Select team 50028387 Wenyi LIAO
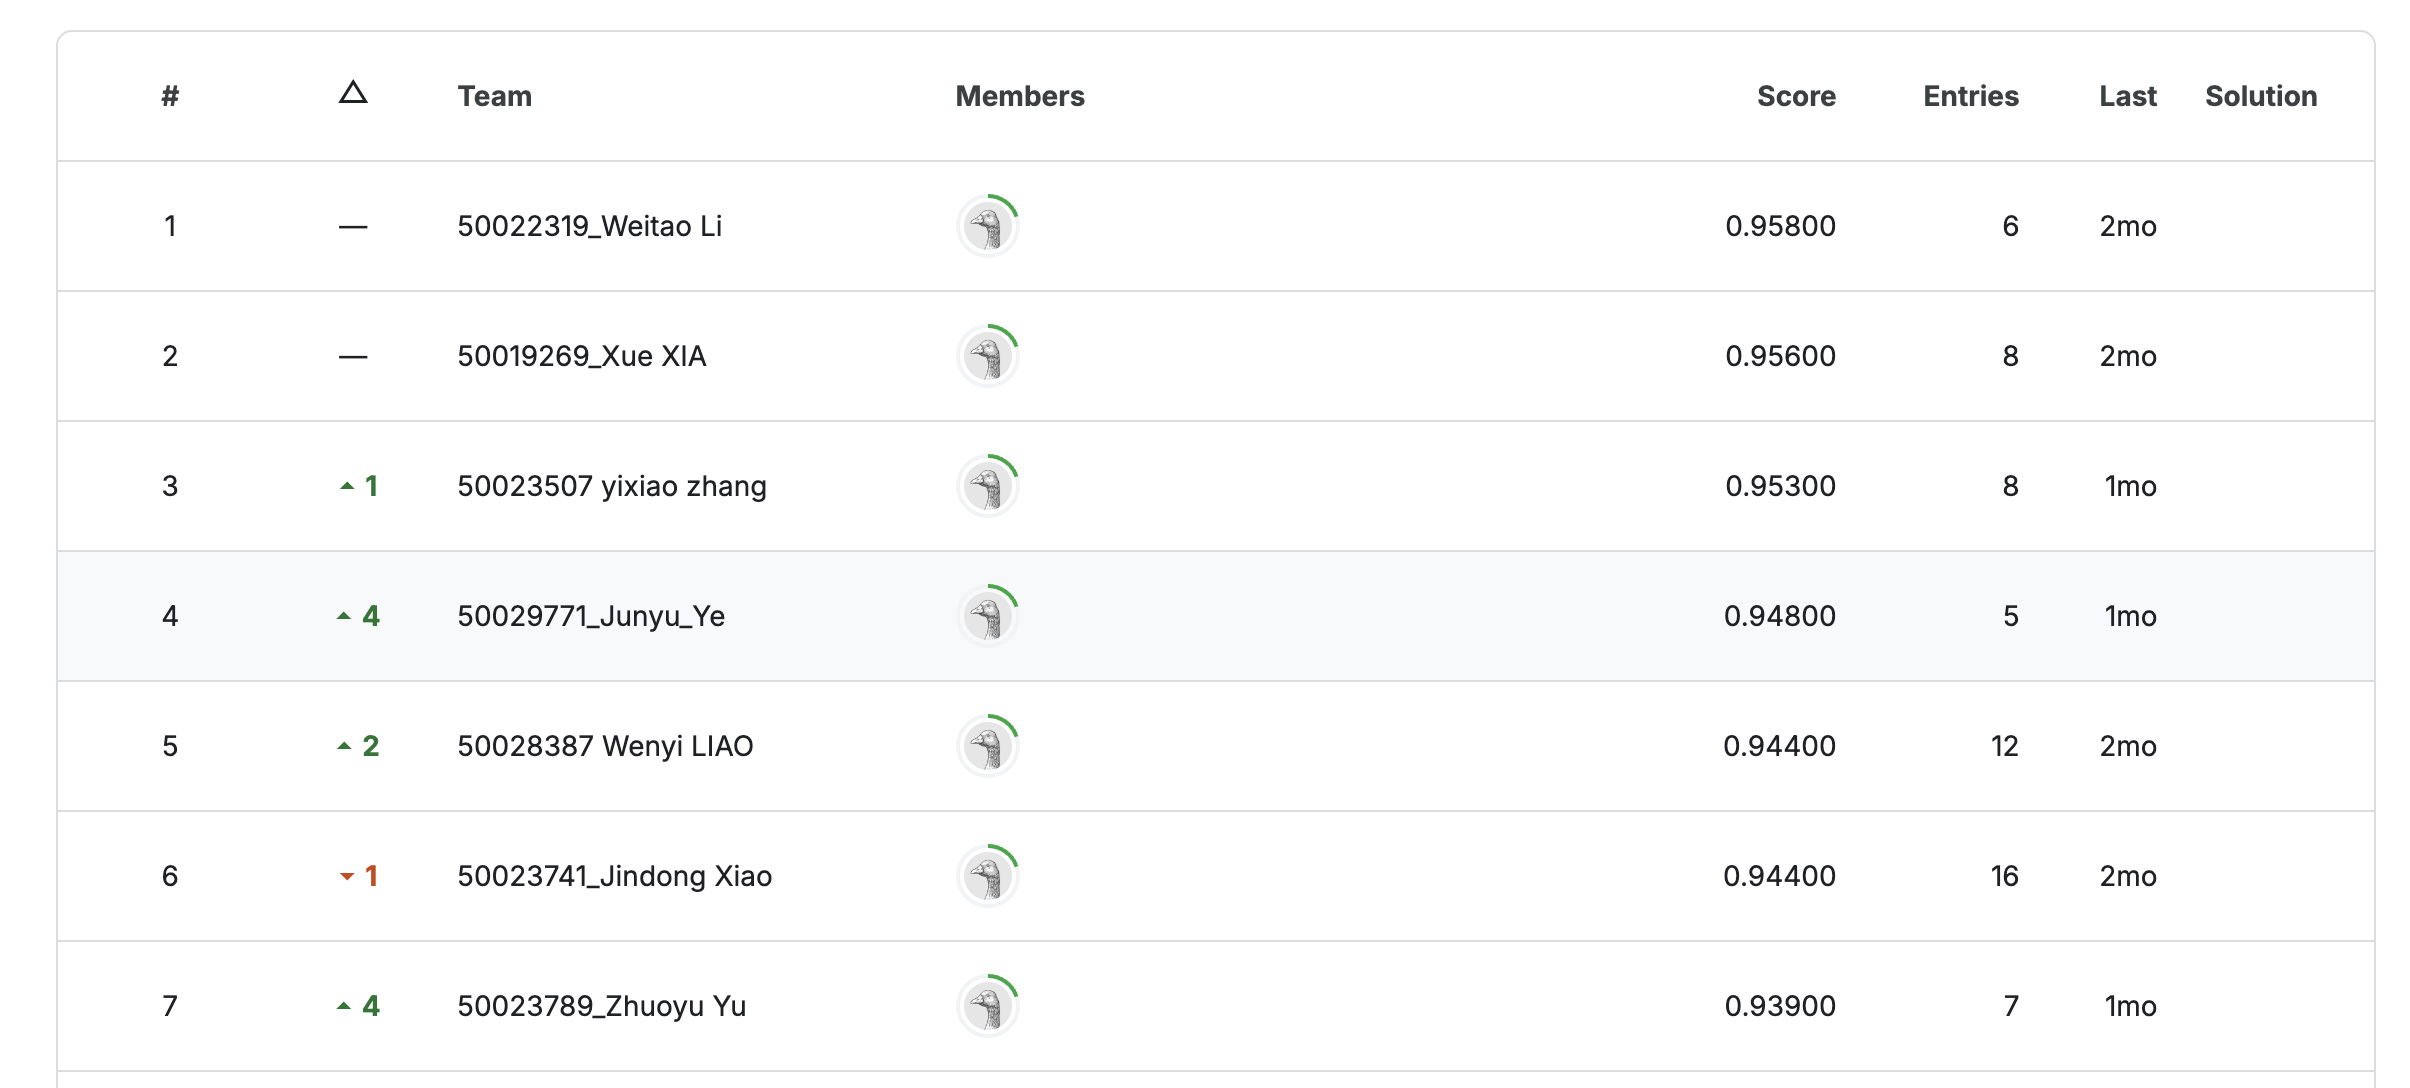This screenshot has height=1088, width=2410. point(604,746)
